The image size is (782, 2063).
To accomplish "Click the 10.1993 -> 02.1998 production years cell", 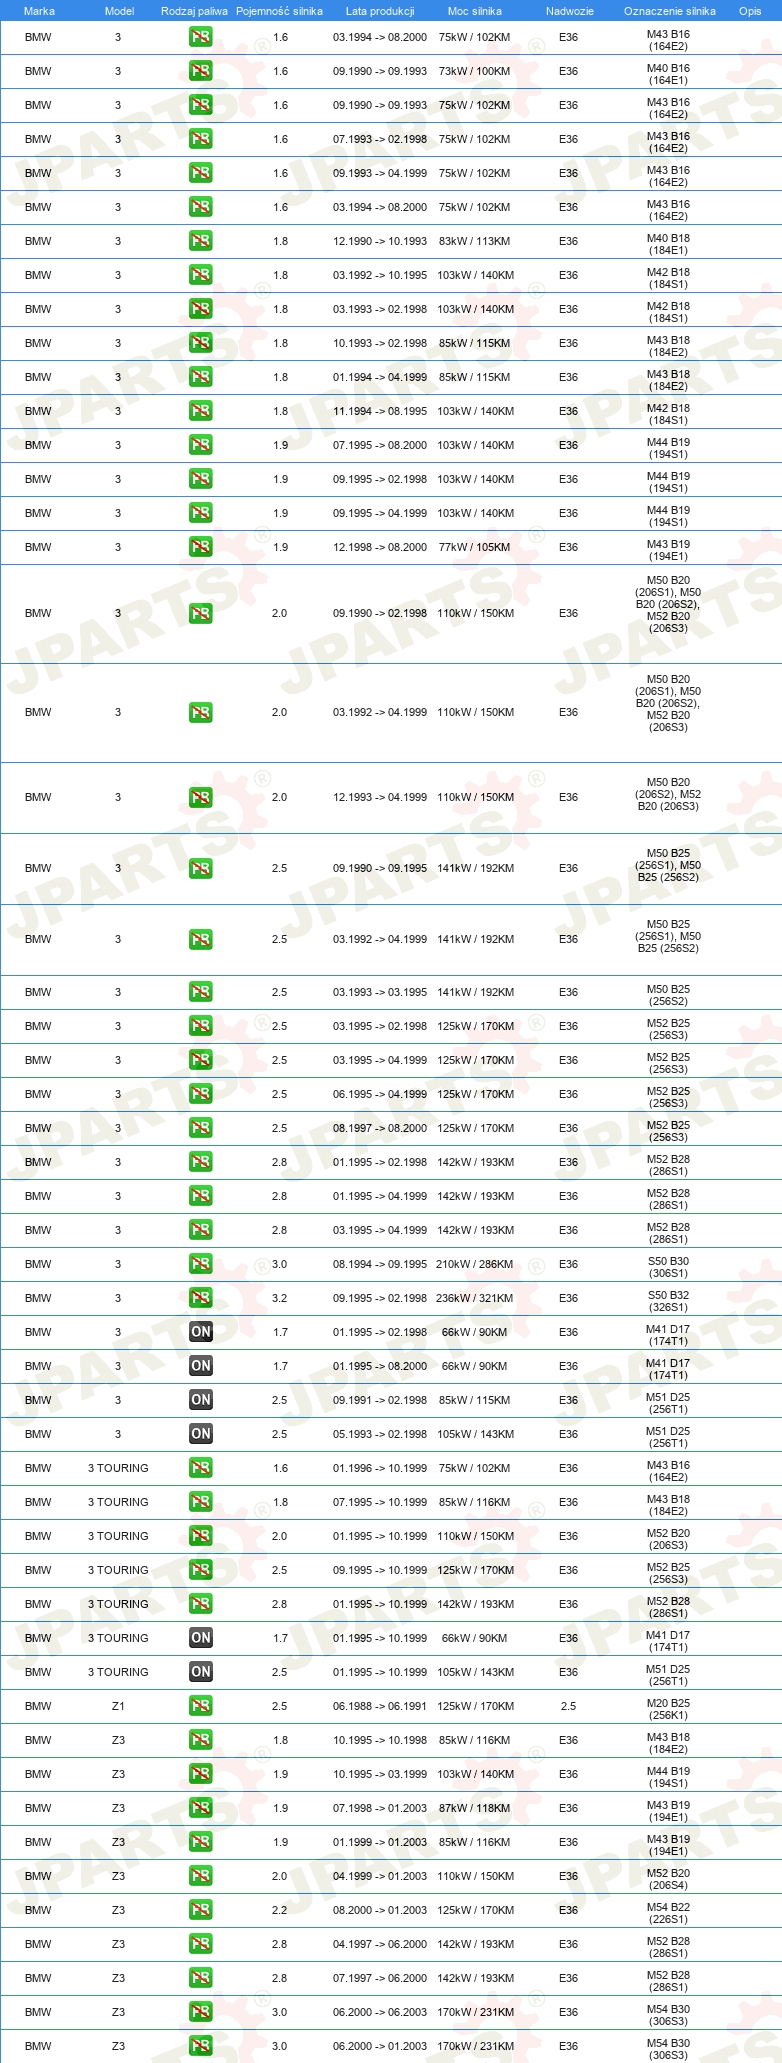I will click(380, 343).
